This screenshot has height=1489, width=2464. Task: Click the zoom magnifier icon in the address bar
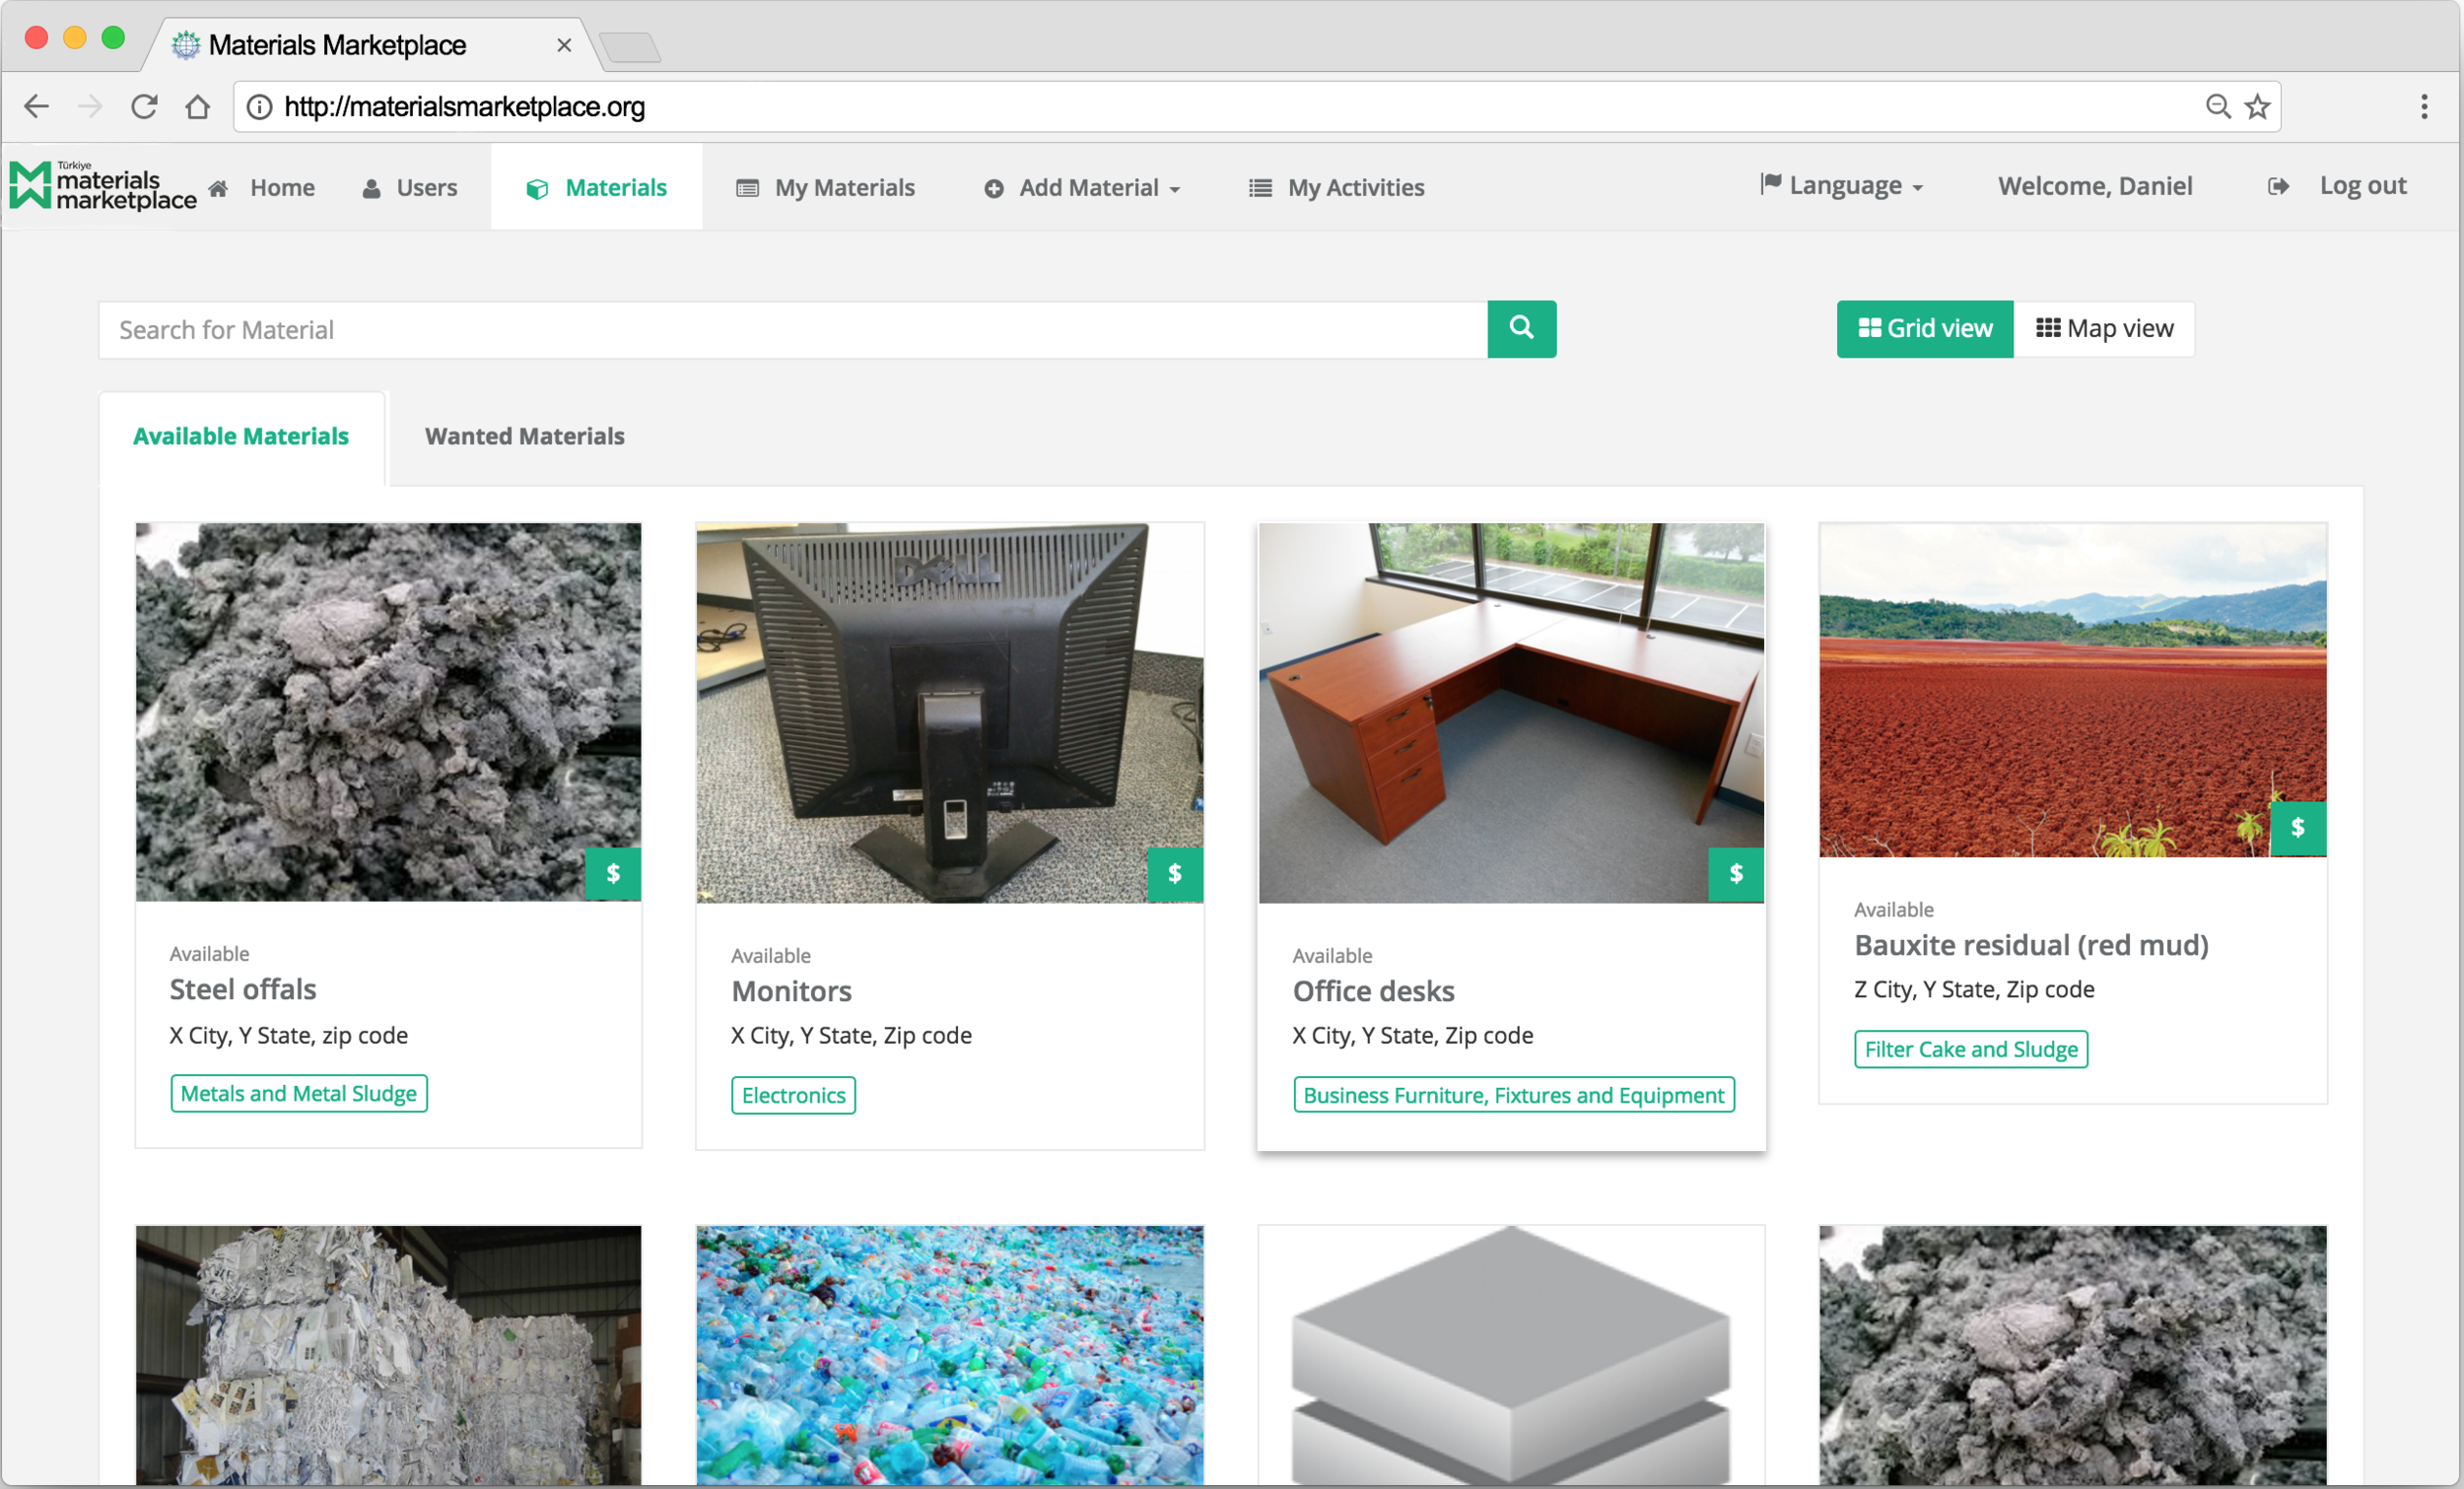click(2217, 106)
